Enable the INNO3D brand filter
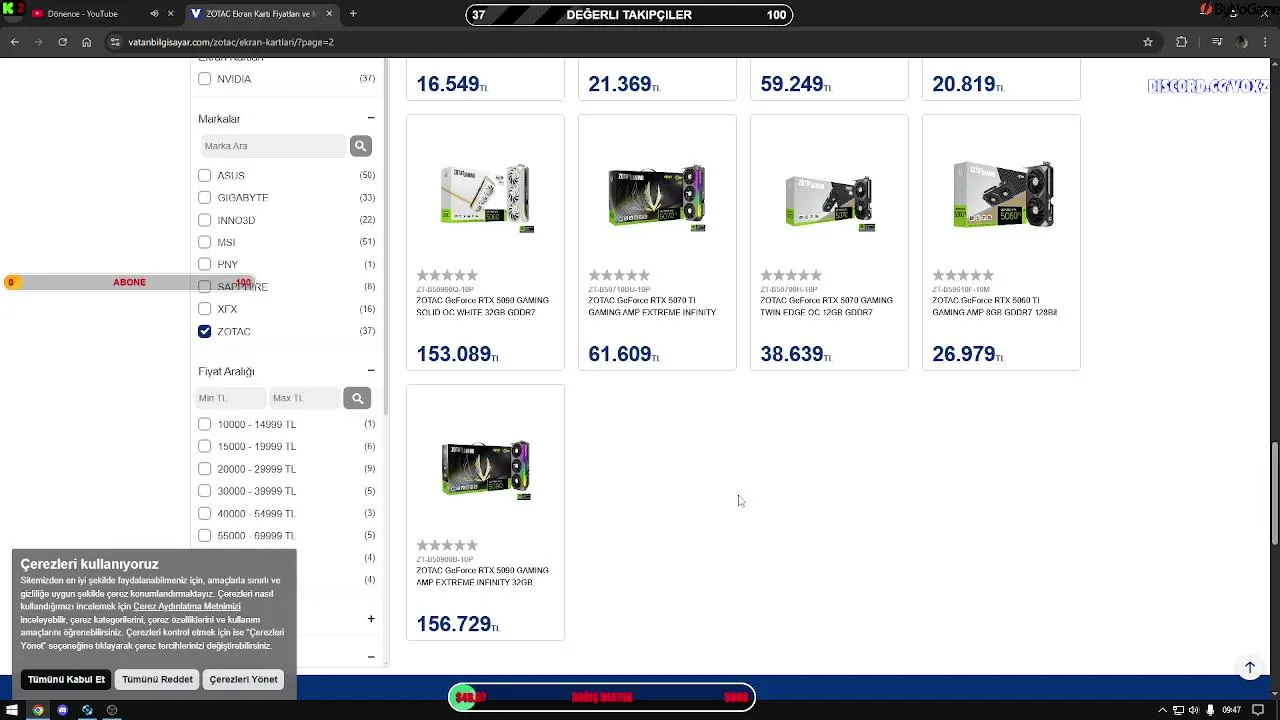The image size is (1280, 720). pyautogui.click(x=204, y=220)
